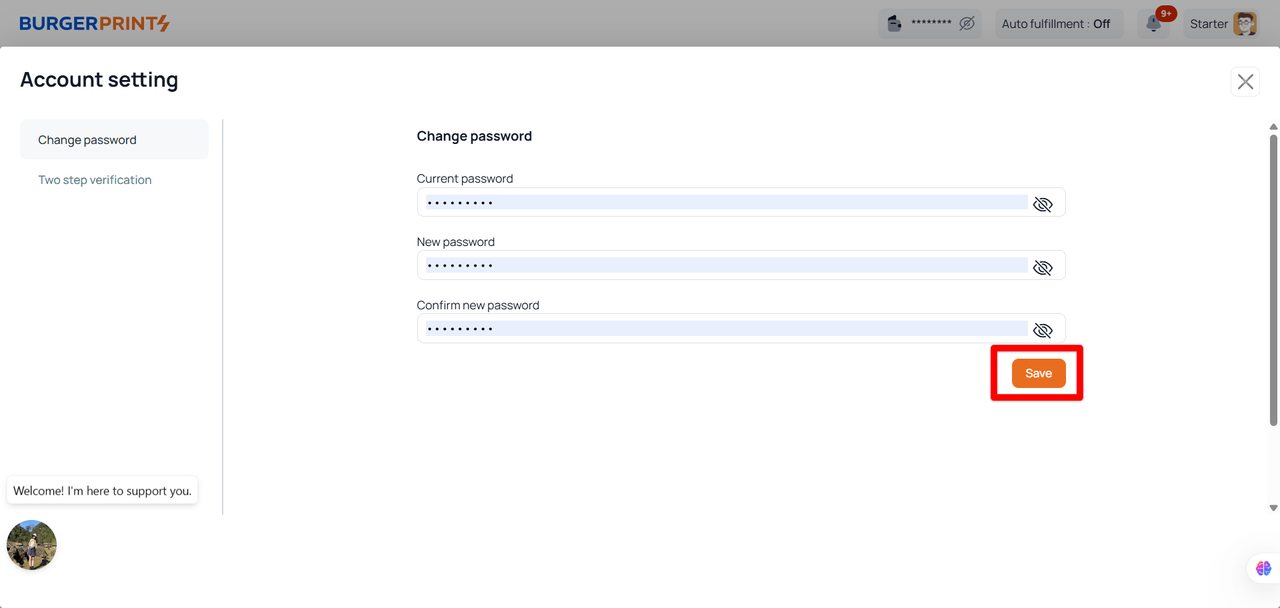The image size is (1280, 608).
Task: Click the BurgerPrints logo
Action: pyautogui.click(x=95, y=23)
